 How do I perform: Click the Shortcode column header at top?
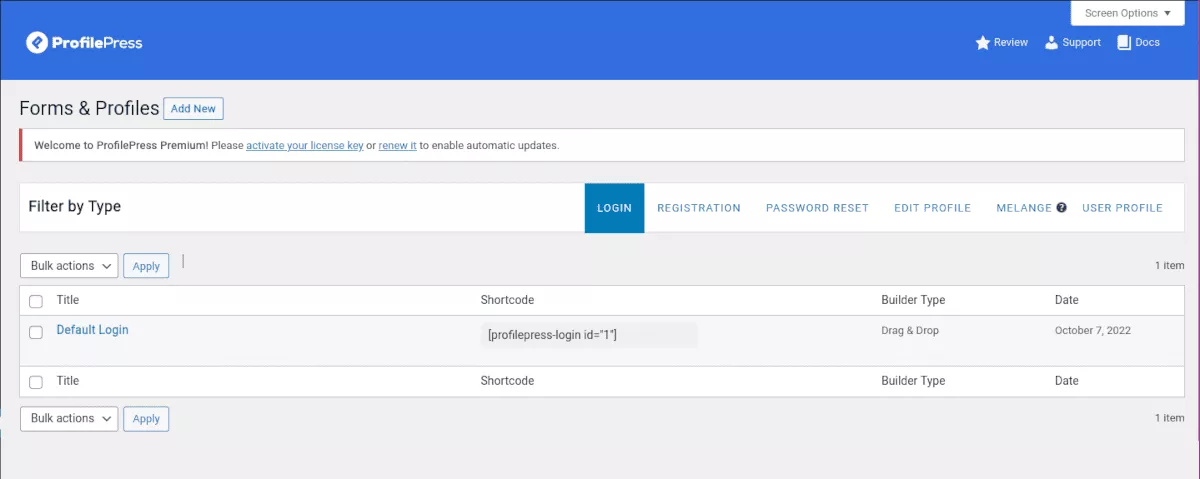507,300
